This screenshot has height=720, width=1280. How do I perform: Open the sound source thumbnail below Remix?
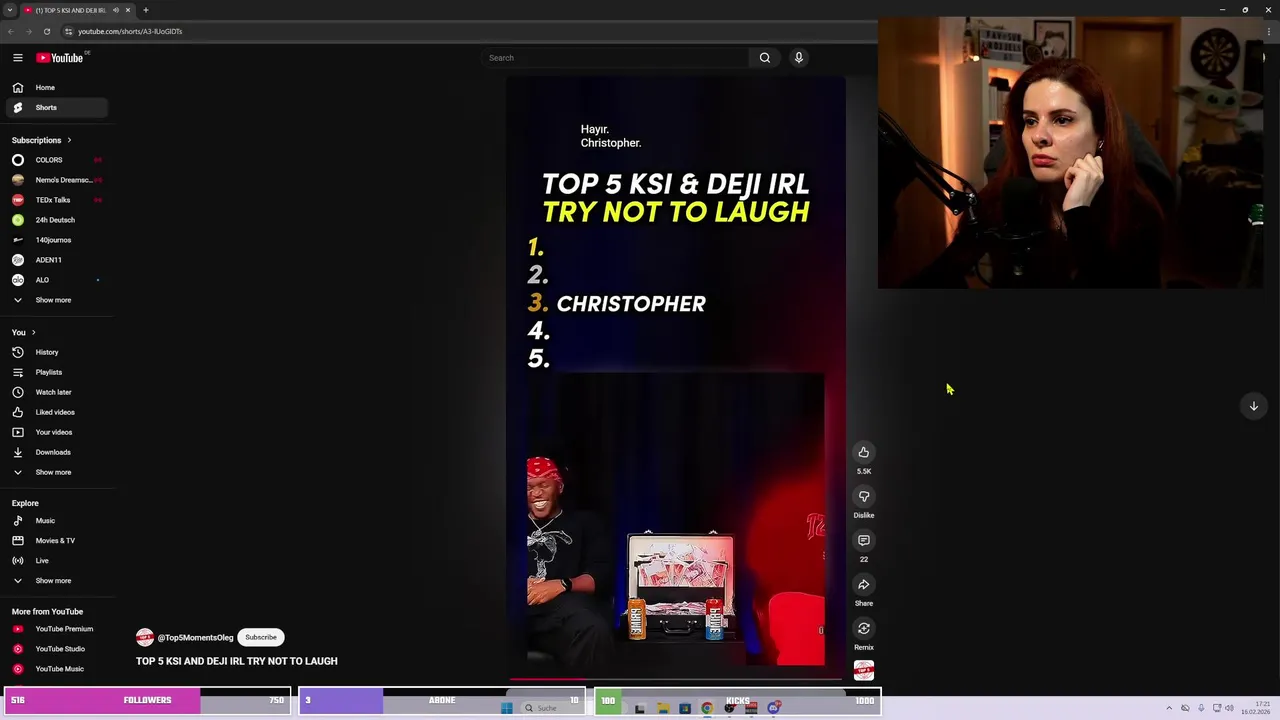tap(864, 670)
